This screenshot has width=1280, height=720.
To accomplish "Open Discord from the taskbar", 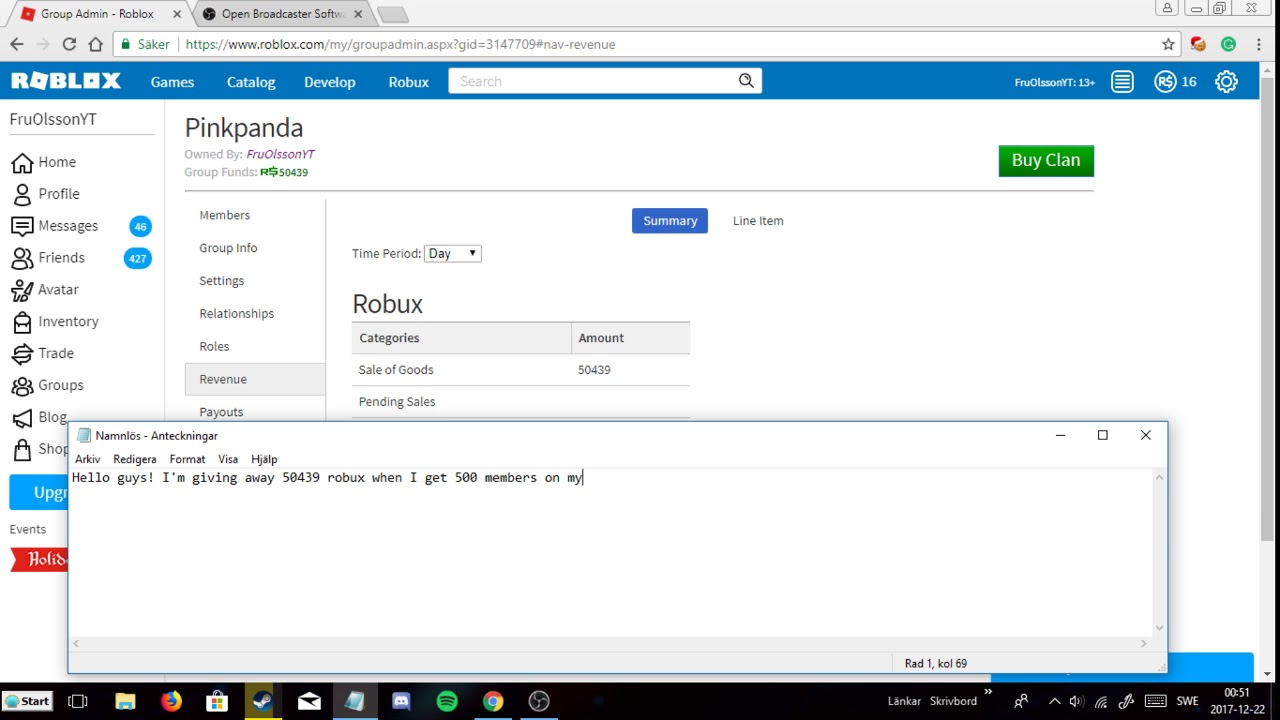I will click(x=401, y=701).
